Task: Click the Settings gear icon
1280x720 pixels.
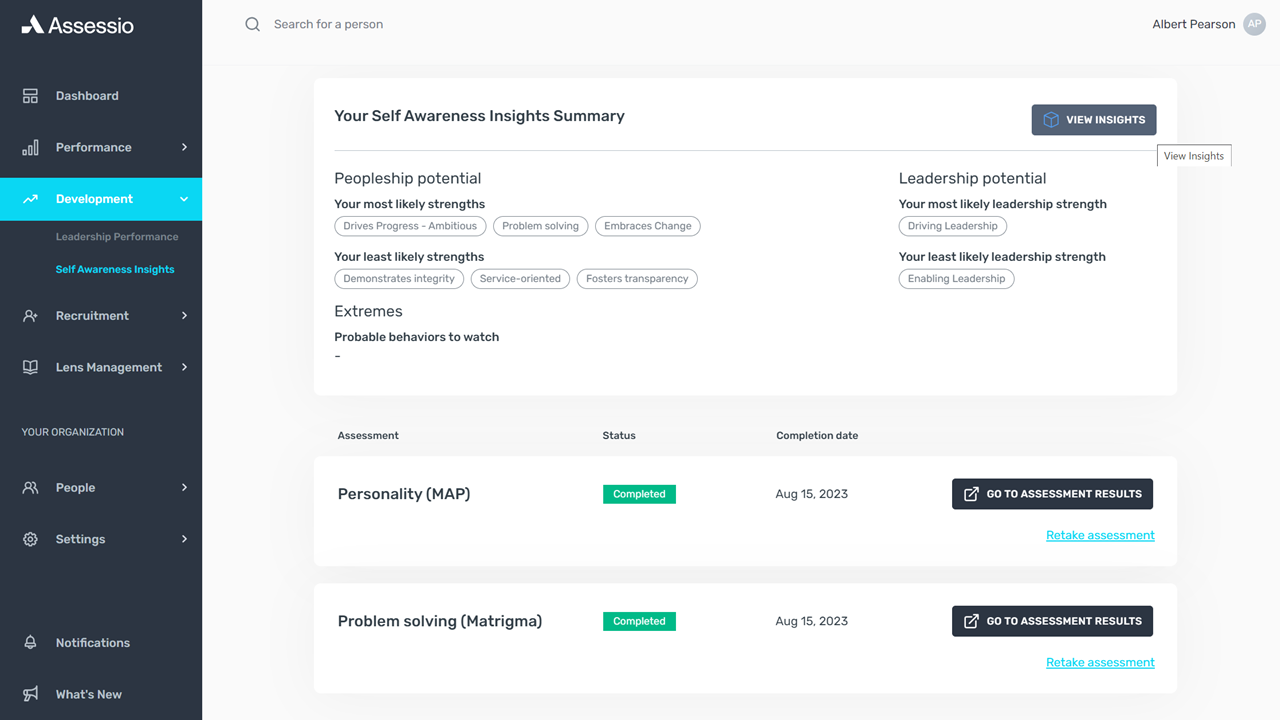Action: [30, 539]
